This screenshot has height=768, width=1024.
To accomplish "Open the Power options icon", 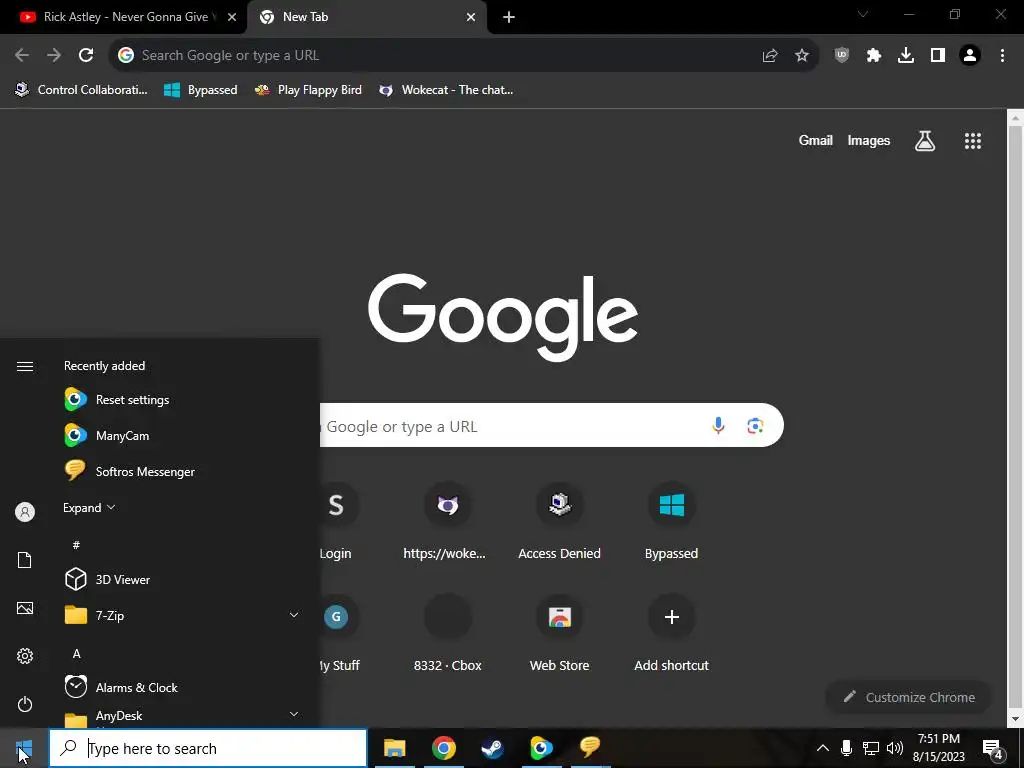I will (25, 704).
